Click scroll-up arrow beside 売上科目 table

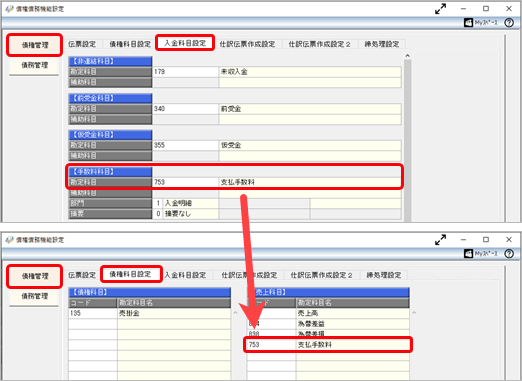(x=414, y=313)
